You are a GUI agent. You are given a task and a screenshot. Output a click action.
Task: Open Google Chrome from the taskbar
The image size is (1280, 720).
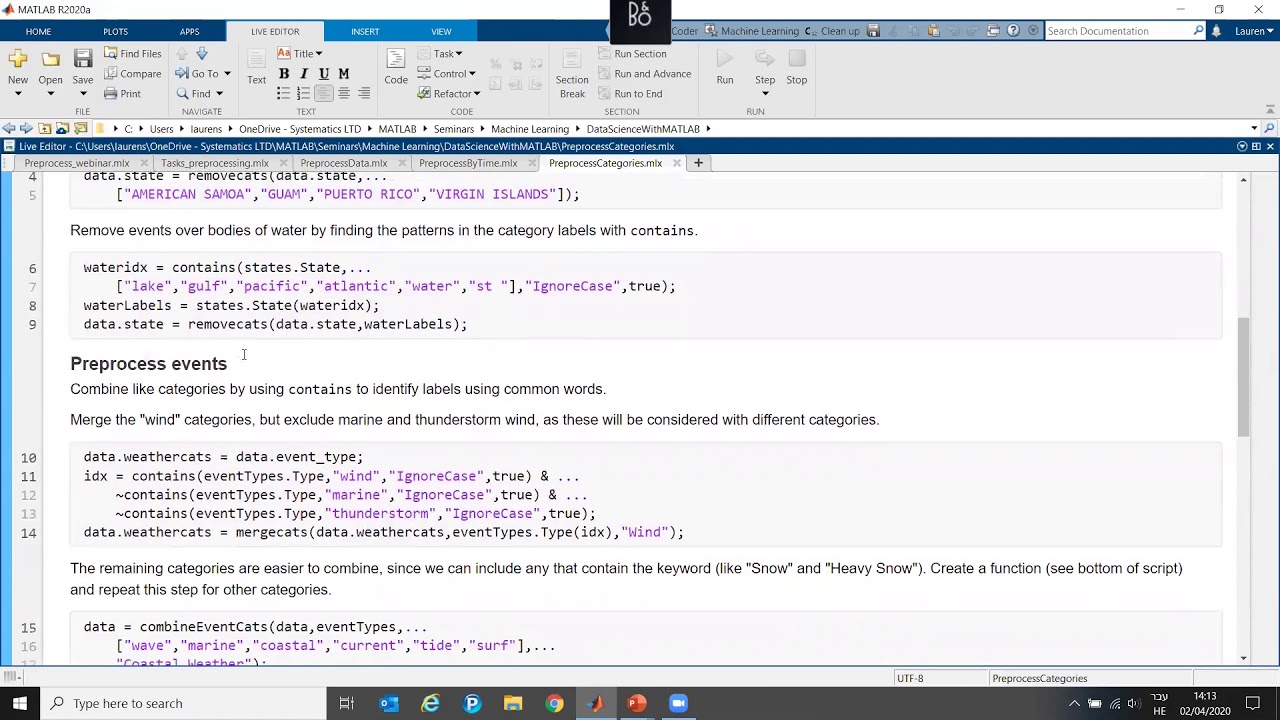tap(554, 703)
